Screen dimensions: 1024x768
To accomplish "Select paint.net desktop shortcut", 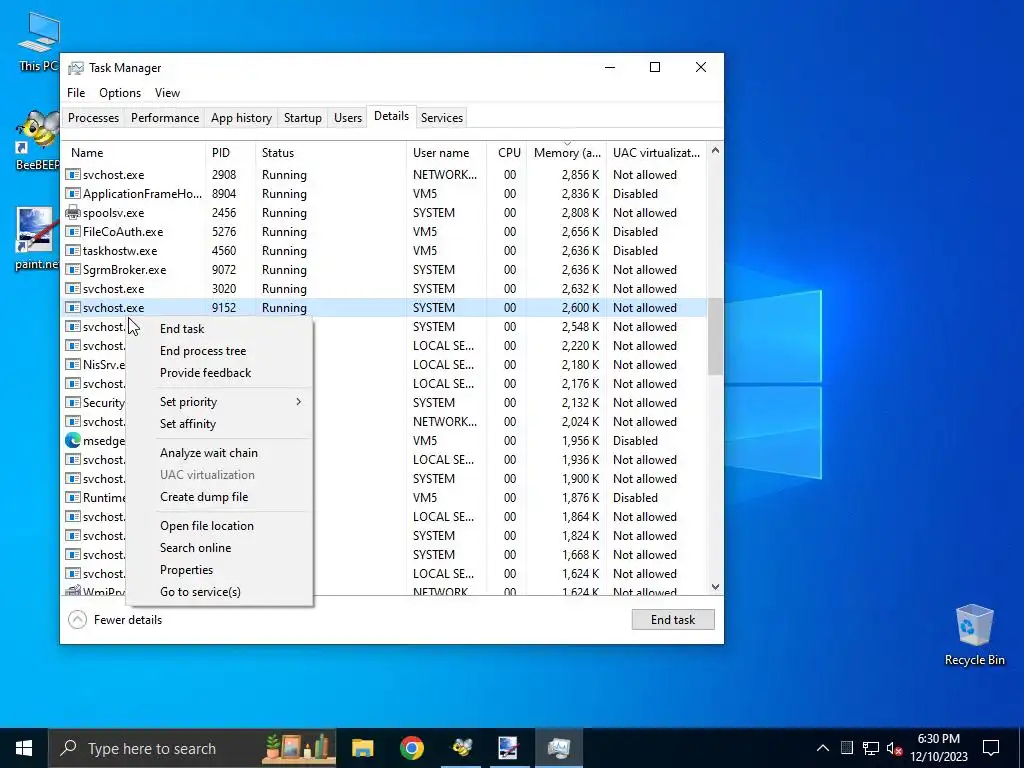I will click(39, 239).
